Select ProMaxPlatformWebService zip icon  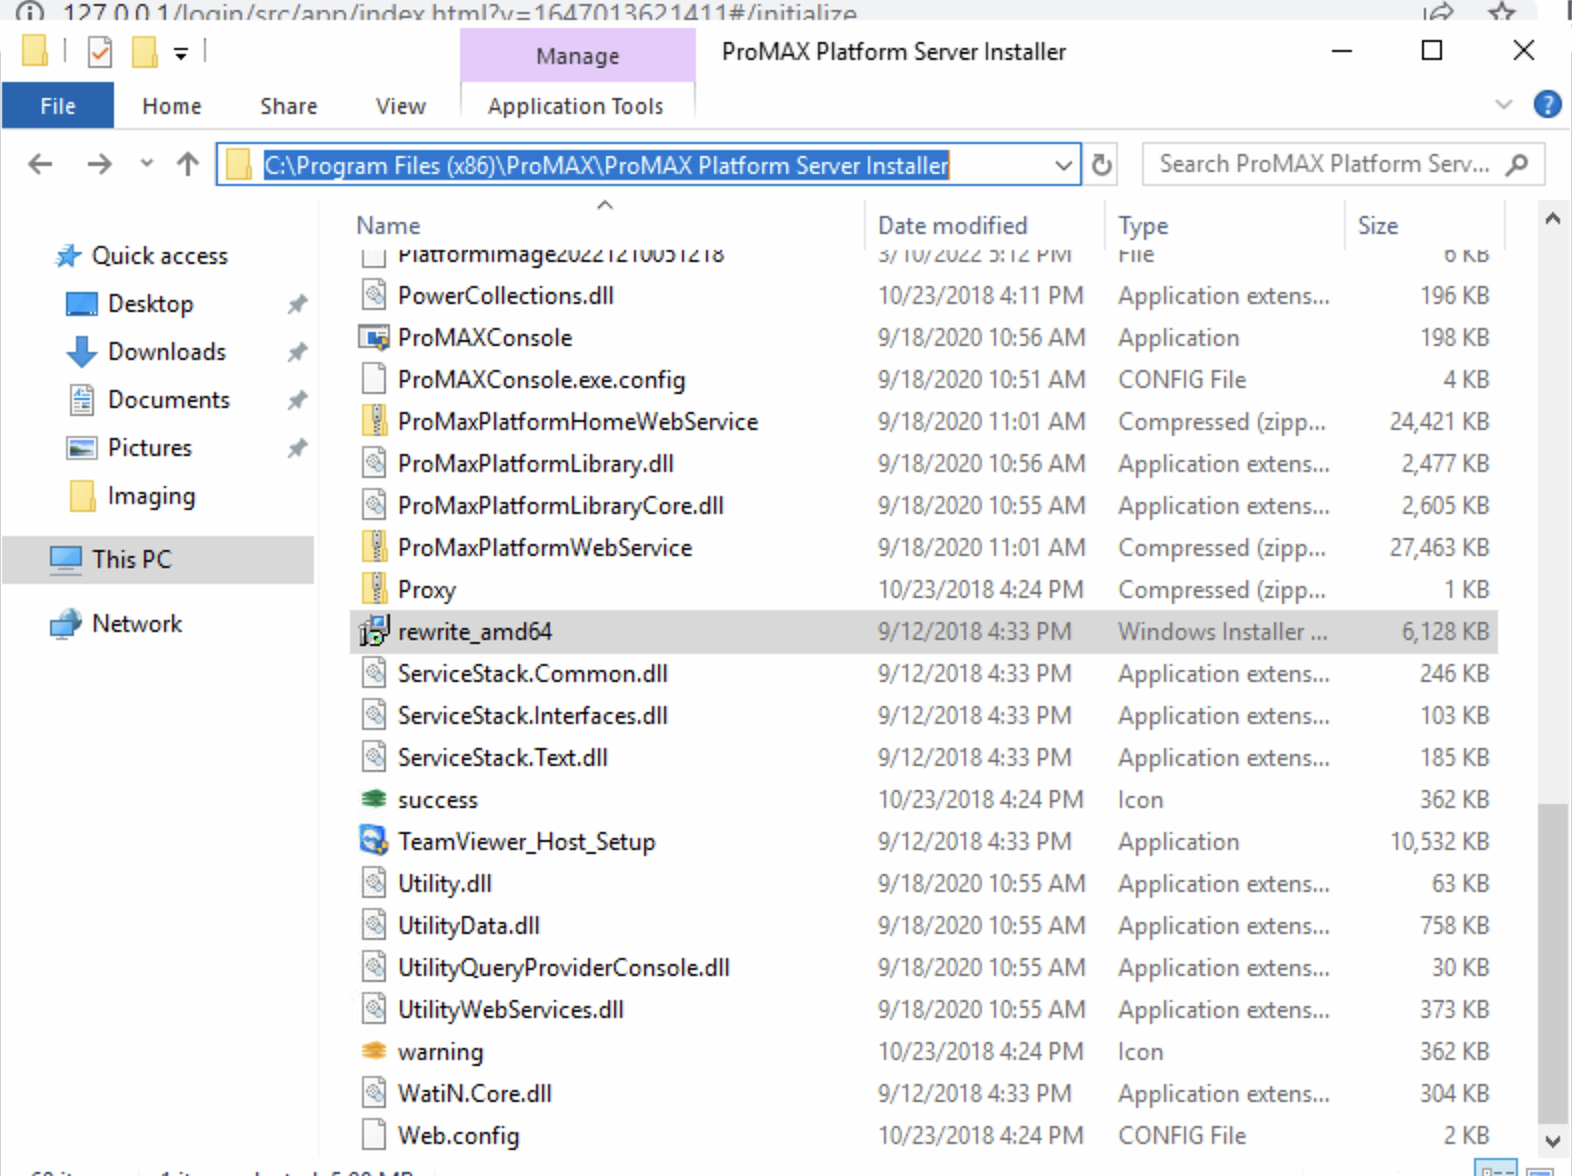click(x=374, y=548)
